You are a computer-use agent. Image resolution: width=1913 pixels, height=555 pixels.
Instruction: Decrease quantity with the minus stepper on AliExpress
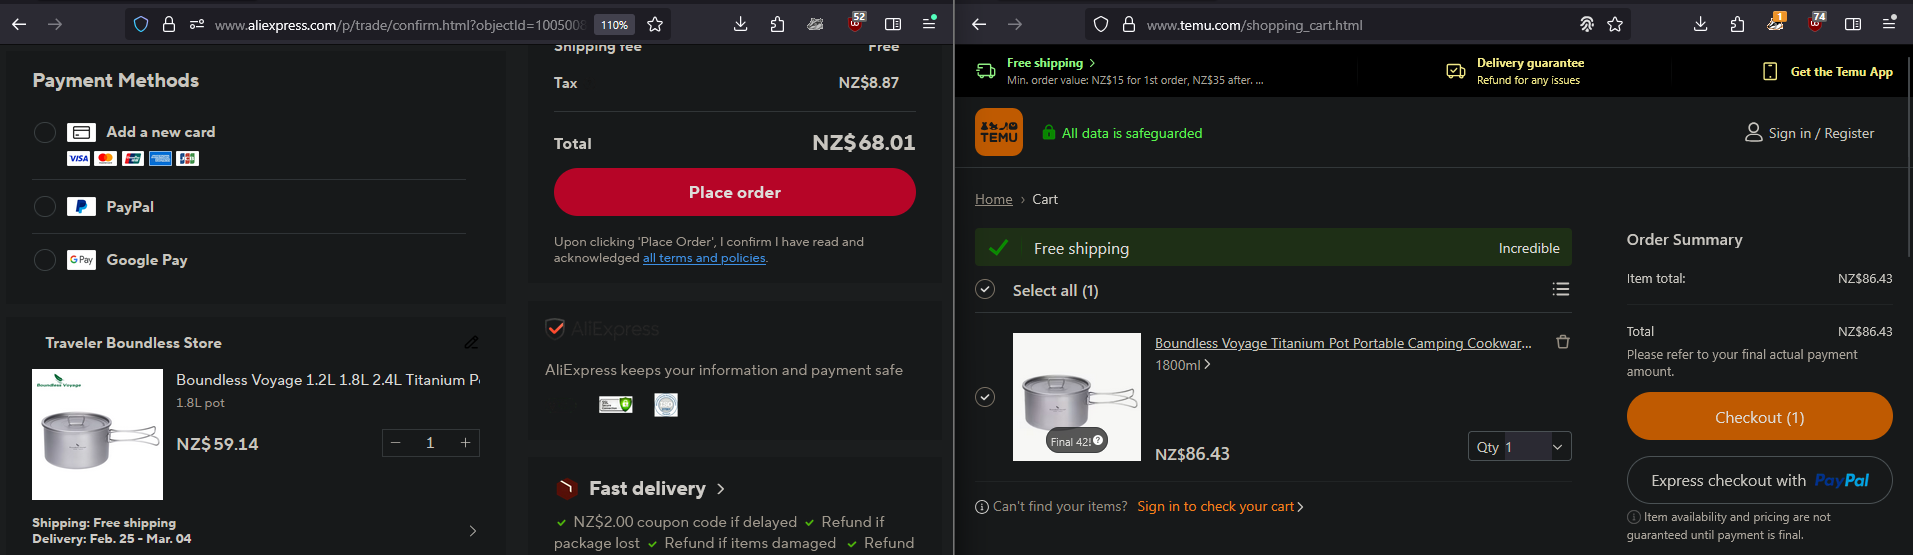396,443
